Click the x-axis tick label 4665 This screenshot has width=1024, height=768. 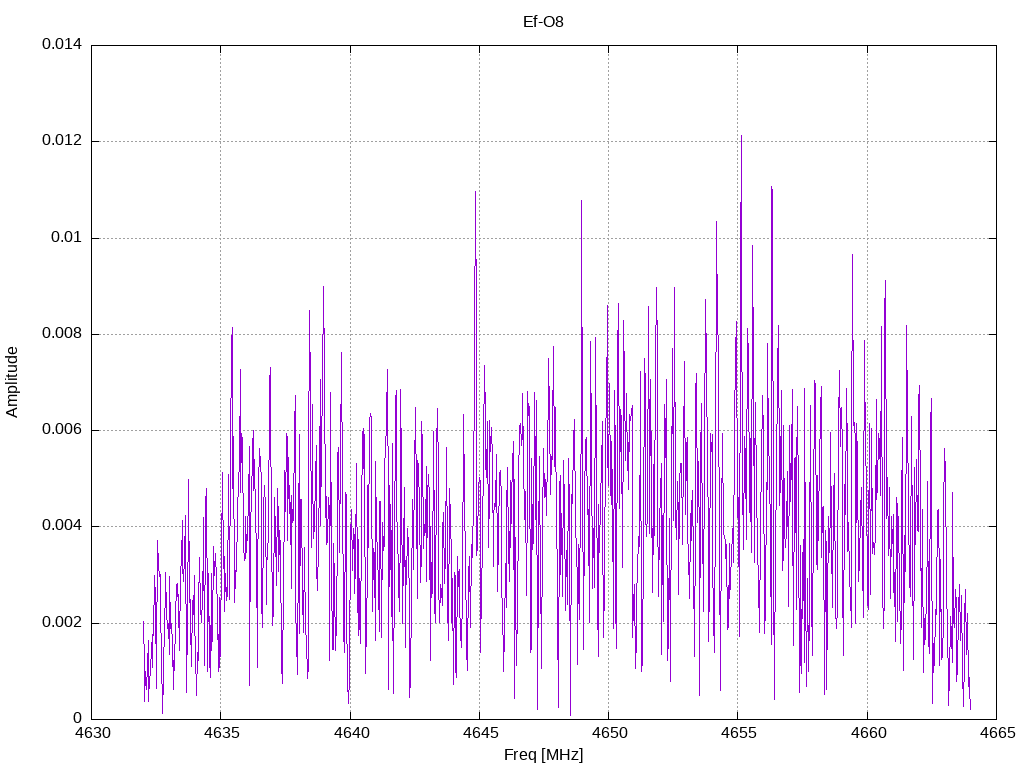pyautogui.click(x=997, y=733)
